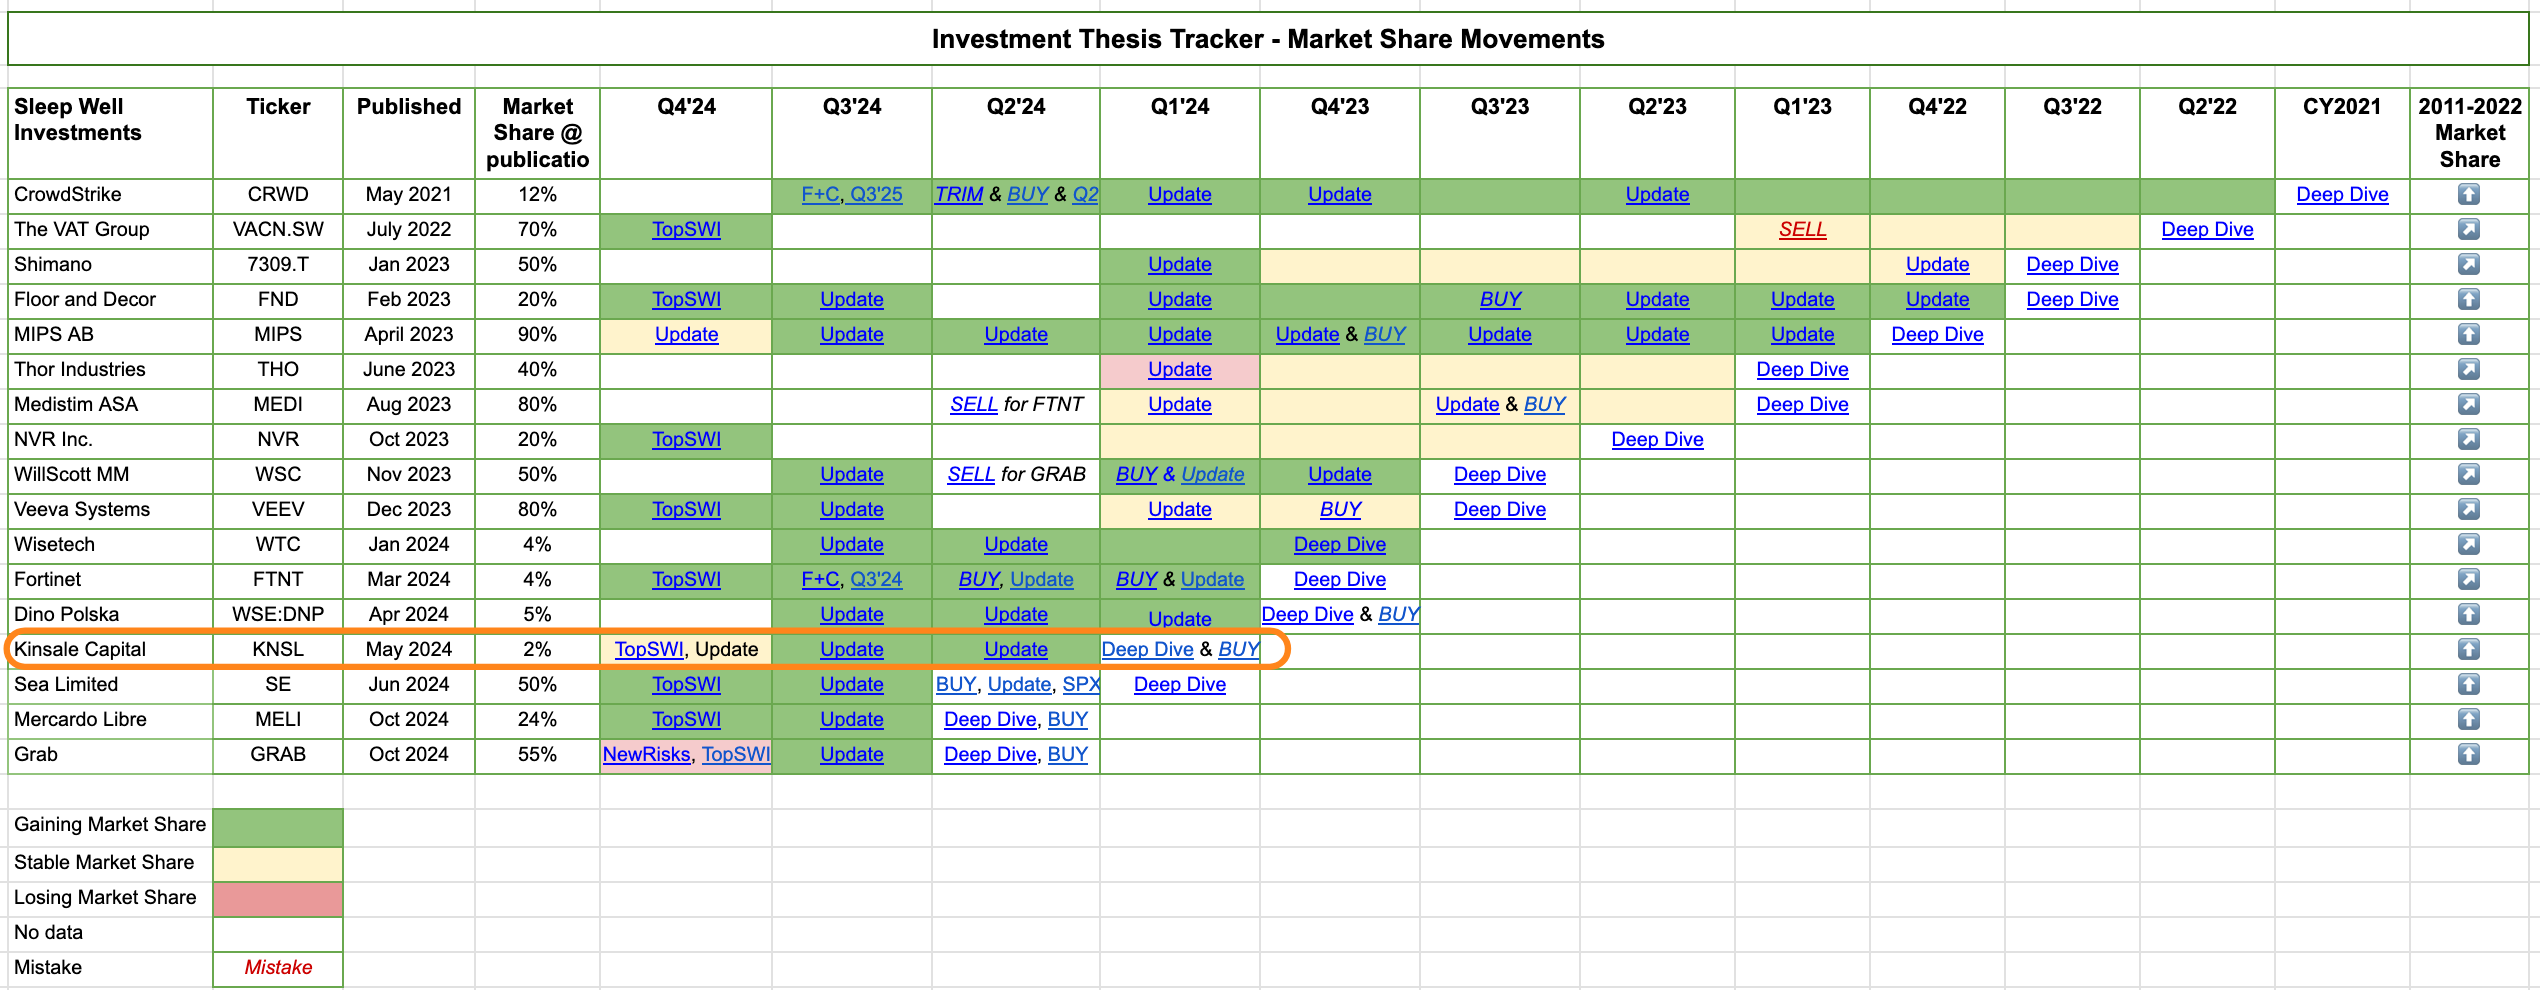Image resolution: width=2540 pixels, height=990 pixels.
Task: Open Dino Polska Deep Dive link
Action: 1307,615
